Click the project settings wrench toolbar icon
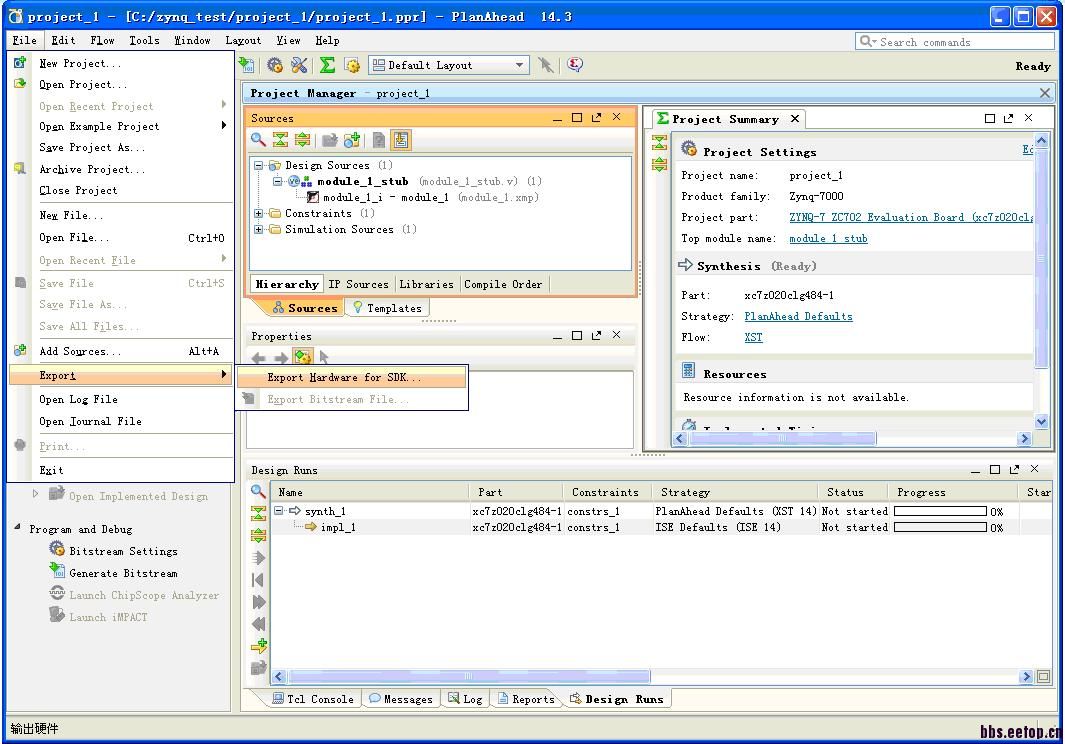Screen dimensions: 1065x744 click(299, 65)
